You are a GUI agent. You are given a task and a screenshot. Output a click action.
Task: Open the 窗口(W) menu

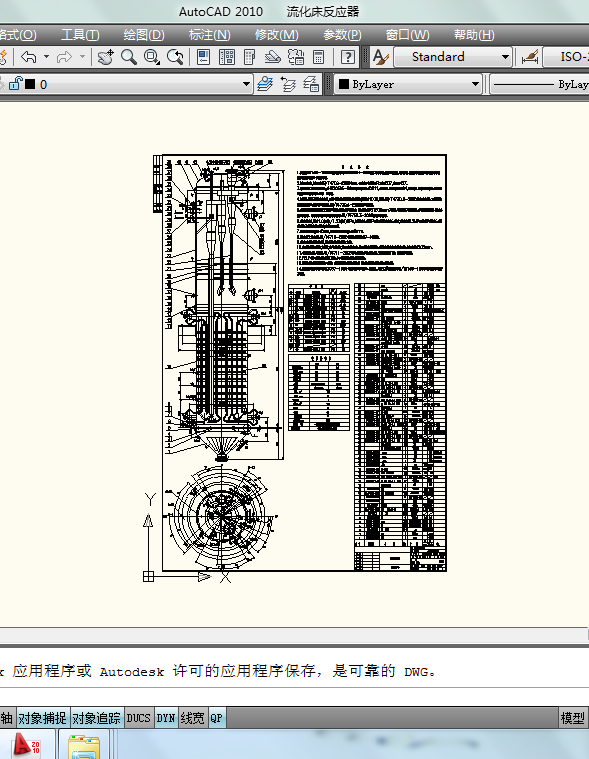[408, 35]
